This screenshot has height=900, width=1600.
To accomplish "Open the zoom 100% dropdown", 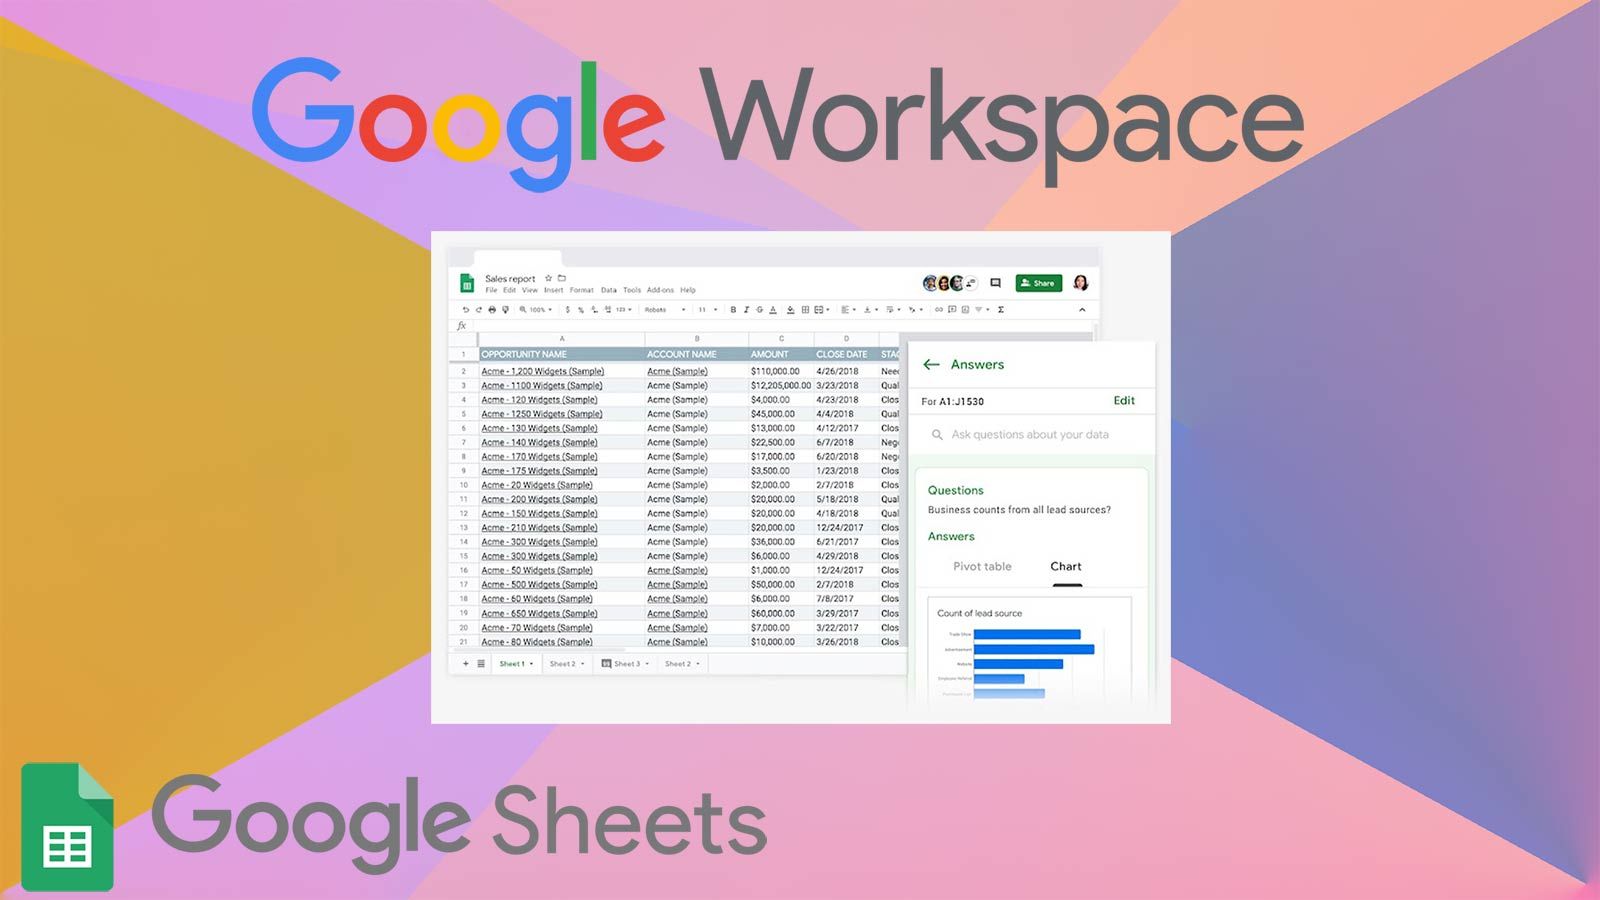I will [x=537, y=310].
